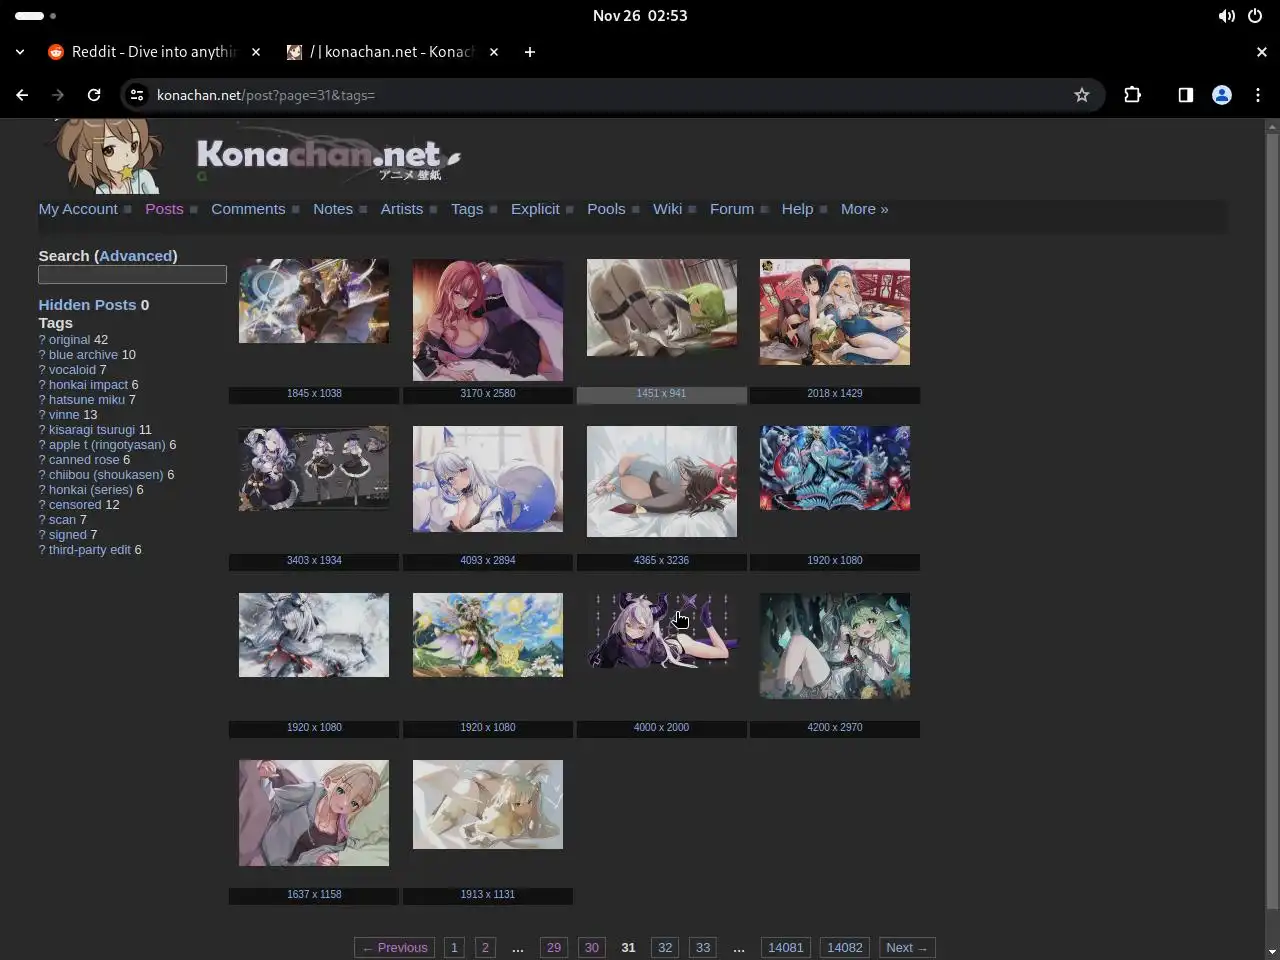Close the konachan.net tab
The height and width of the screenshot is (960, 1280).
point(494,52)
